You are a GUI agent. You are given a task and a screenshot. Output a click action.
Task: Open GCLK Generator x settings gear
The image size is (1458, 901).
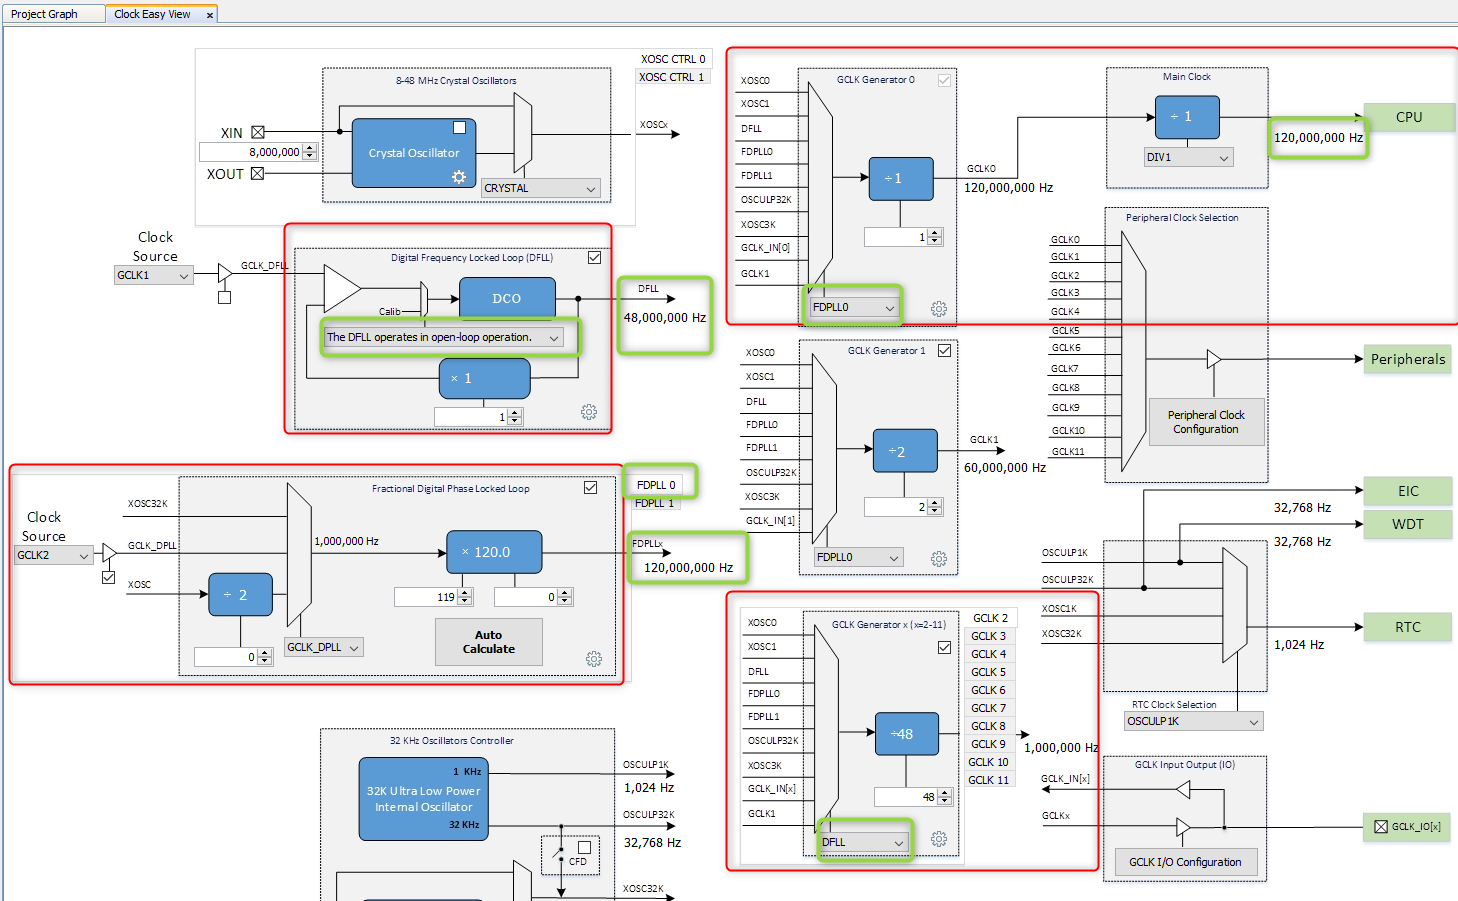[x=938, y=840]
